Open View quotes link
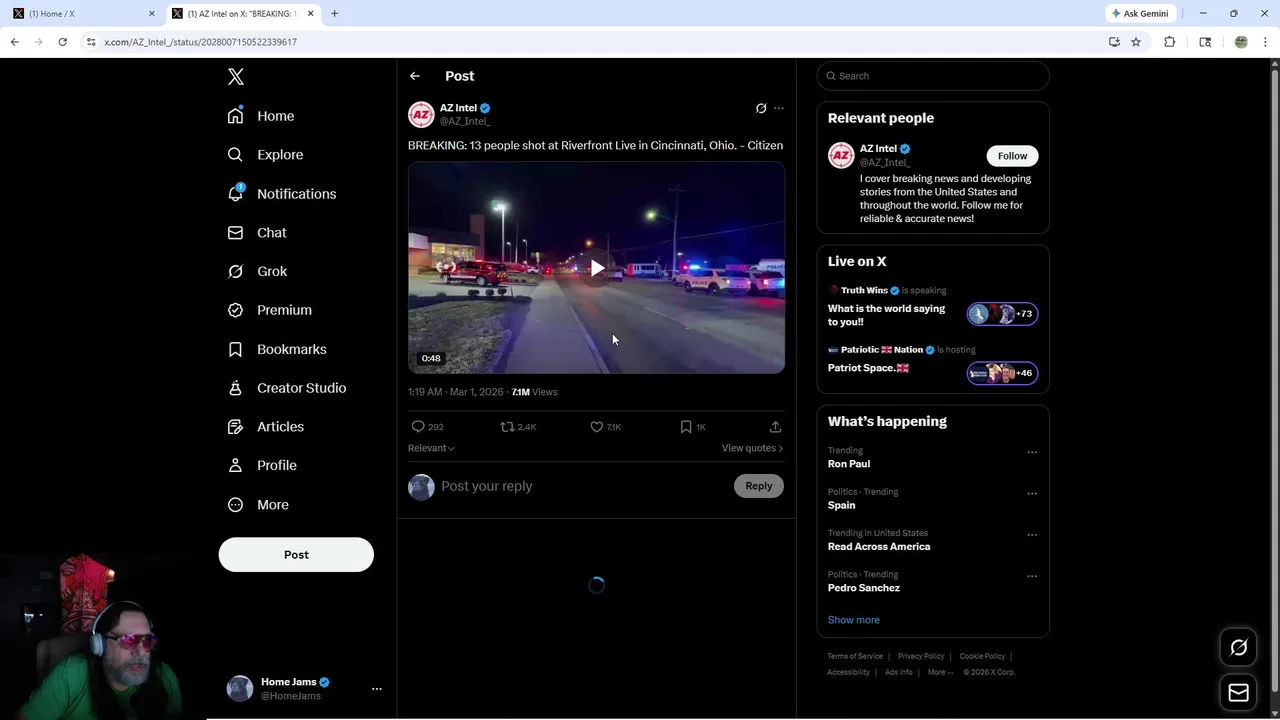Image resolution: width=1280 pixels, height=720 pixels. click(x=752, y=448)
